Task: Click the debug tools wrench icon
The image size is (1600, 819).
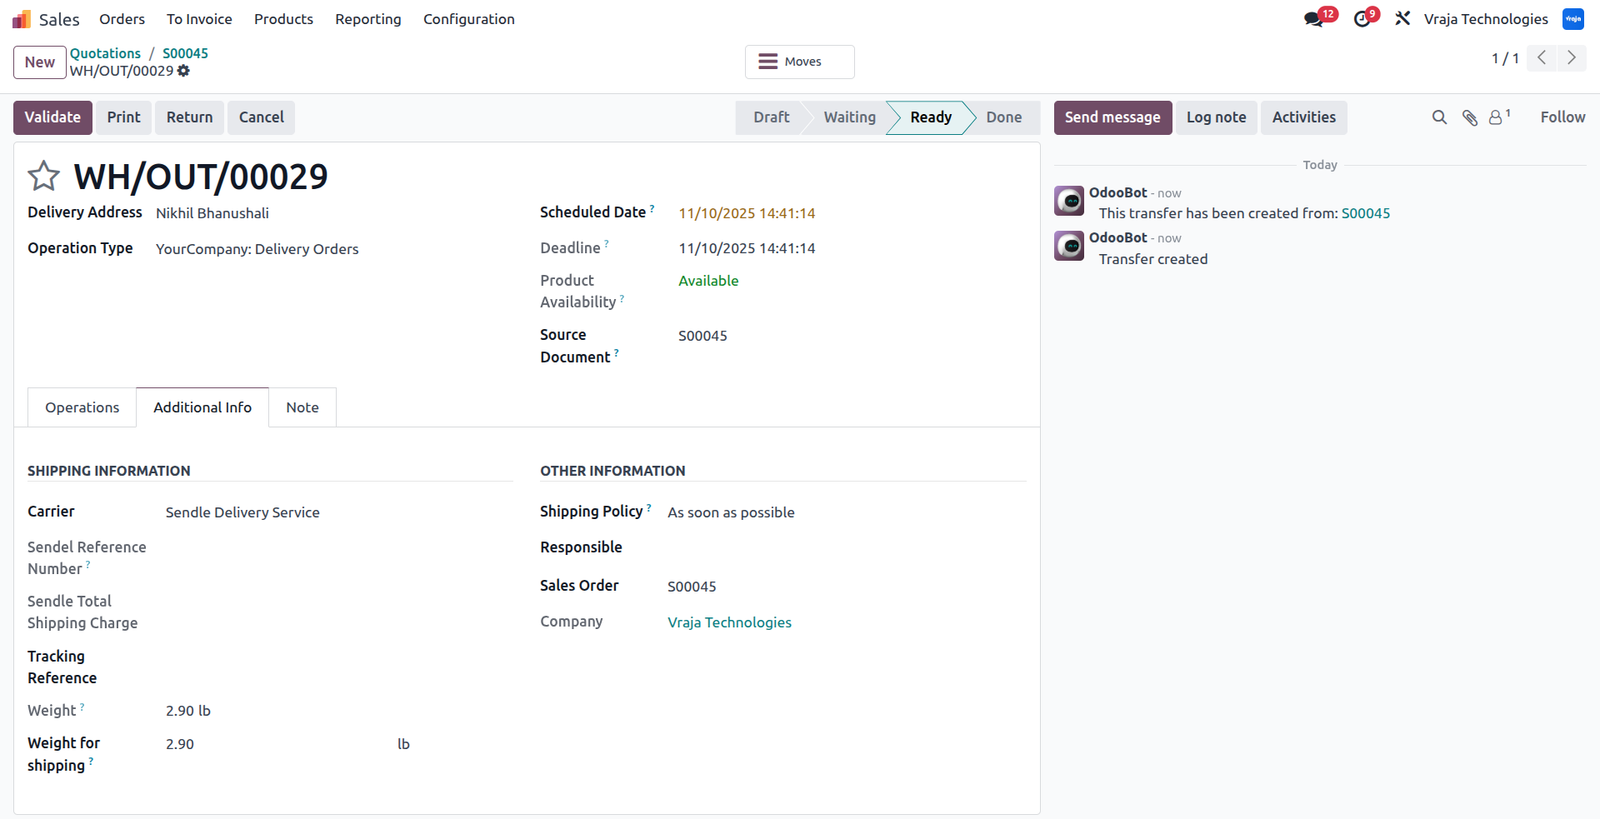Action: point(1403,18)
